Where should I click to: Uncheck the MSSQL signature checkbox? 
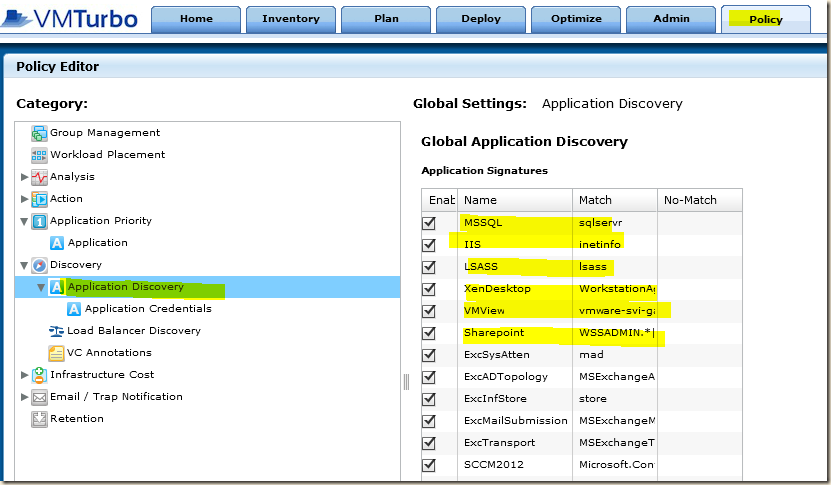[x=429, y=223]
